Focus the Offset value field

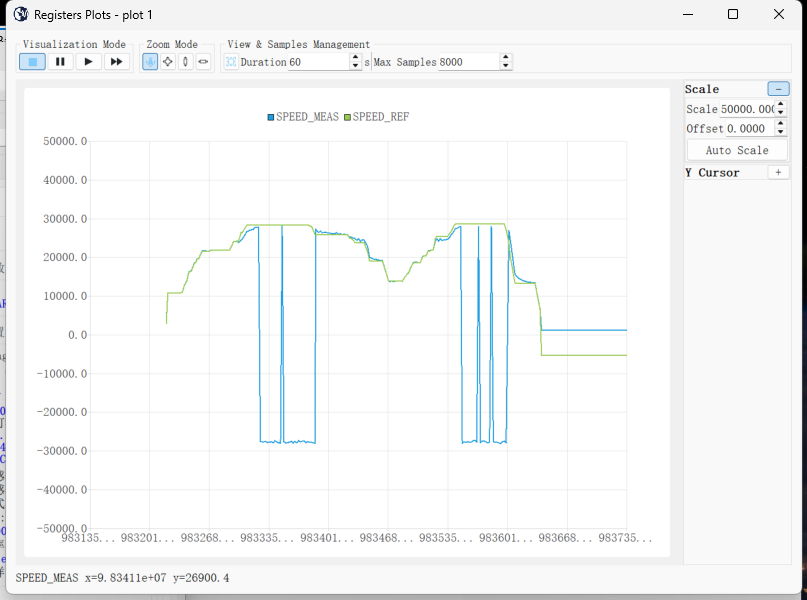(750, 129)
